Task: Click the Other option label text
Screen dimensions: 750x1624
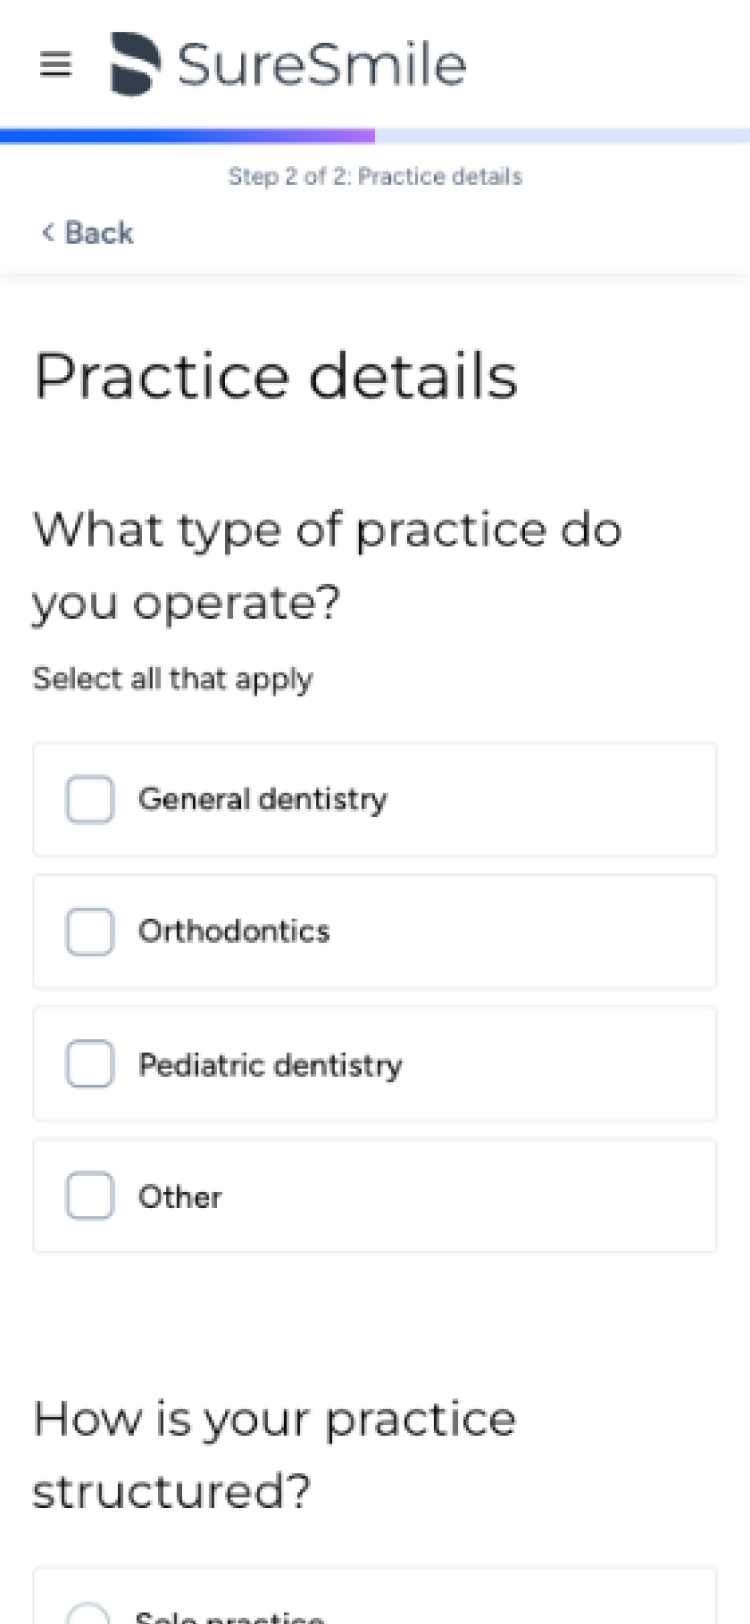Action: point(180,1197)
